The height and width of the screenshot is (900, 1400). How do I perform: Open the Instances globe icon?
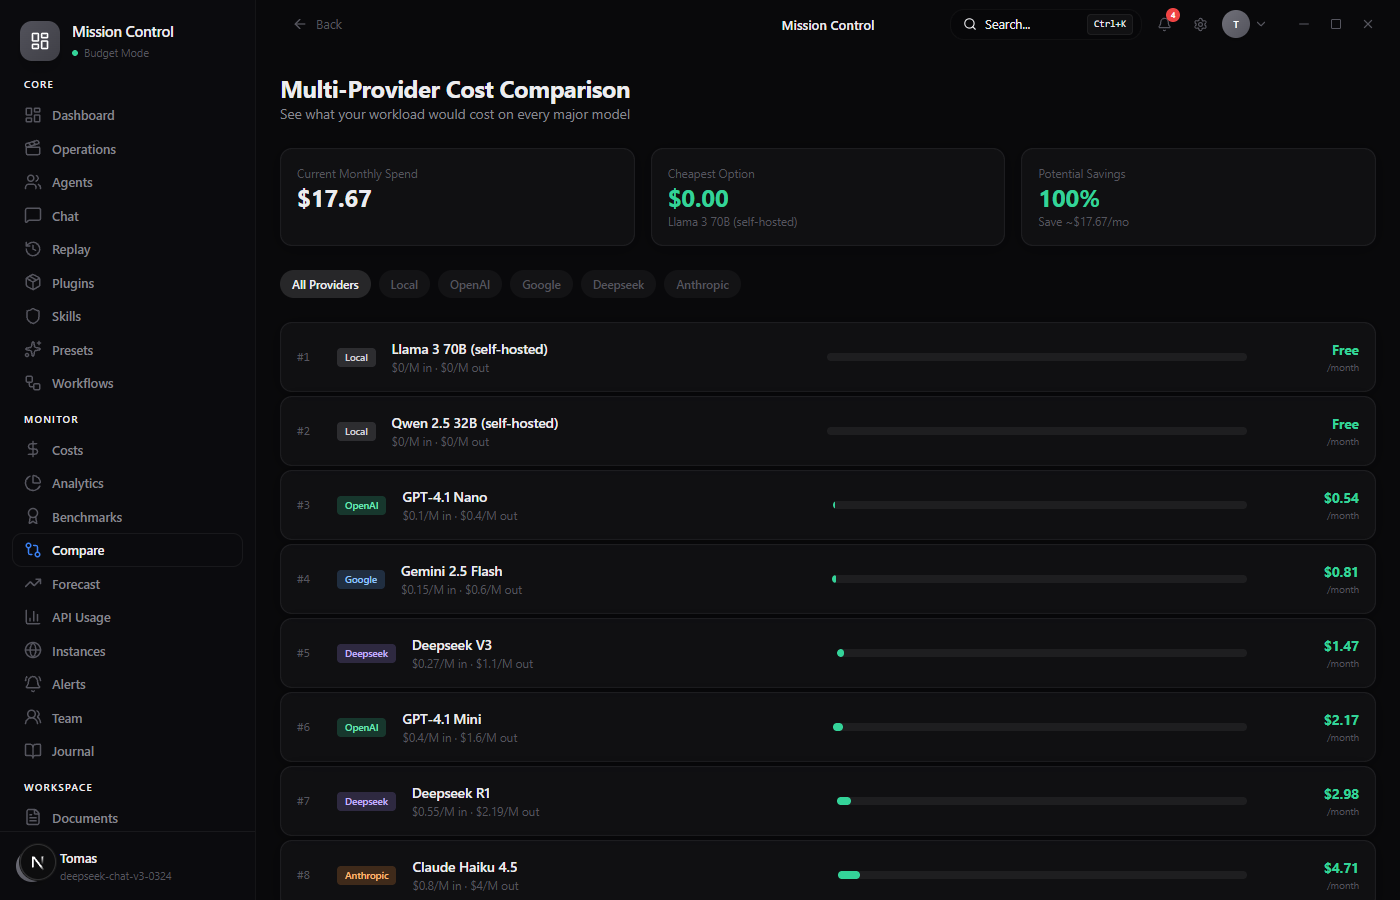[x=33, y=651]
